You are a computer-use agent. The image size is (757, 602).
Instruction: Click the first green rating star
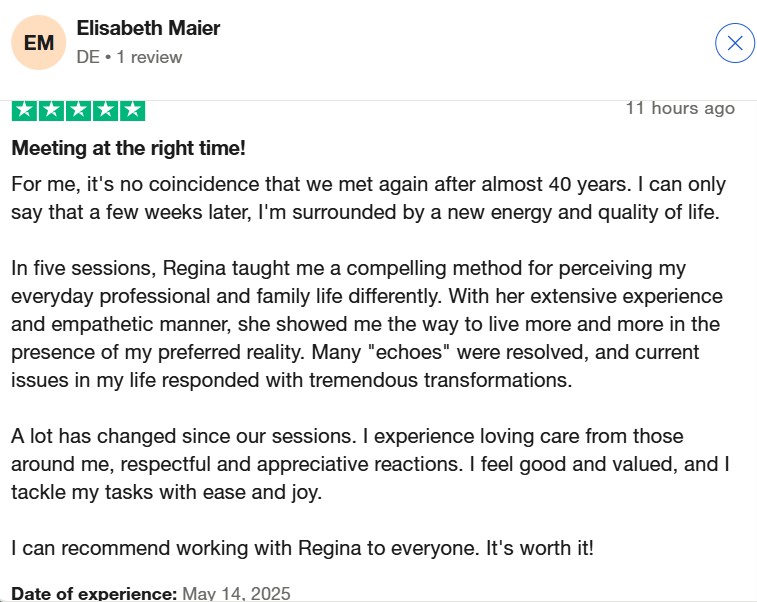(x=24, y=110)
